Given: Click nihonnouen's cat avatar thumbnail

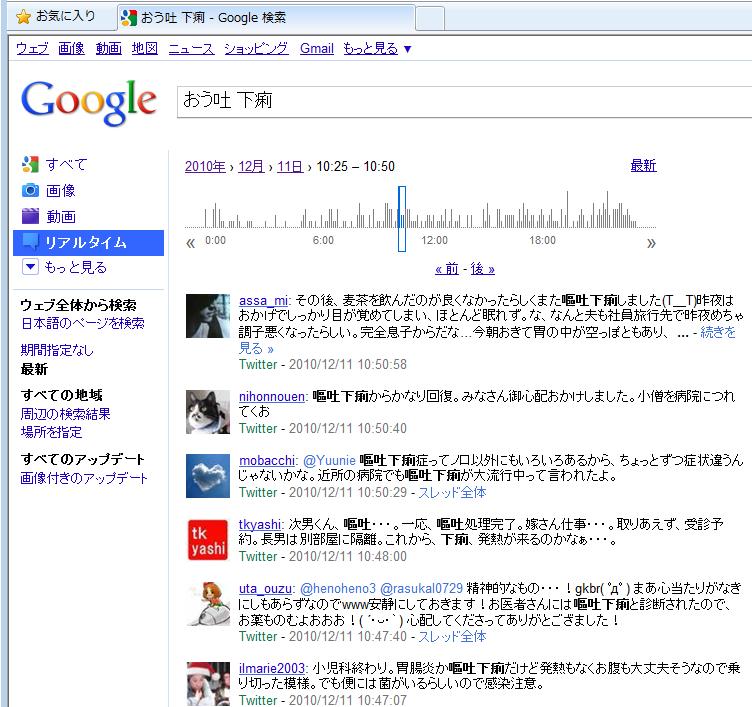Looking at the screenshot, I should tap(208, 412).
